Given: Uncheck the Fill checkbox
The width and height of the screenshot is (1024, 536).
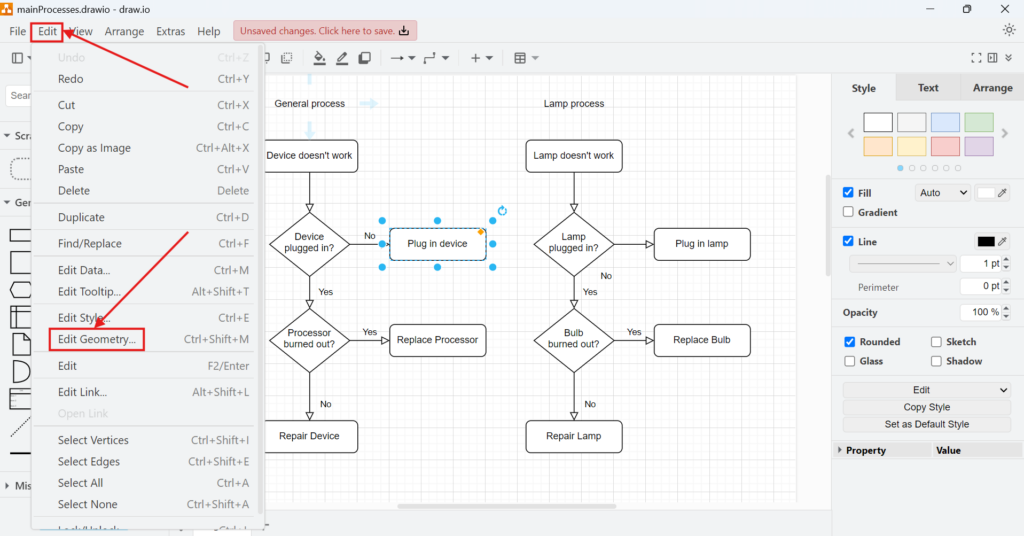Looking at the screenshot, I should [849, 192].
